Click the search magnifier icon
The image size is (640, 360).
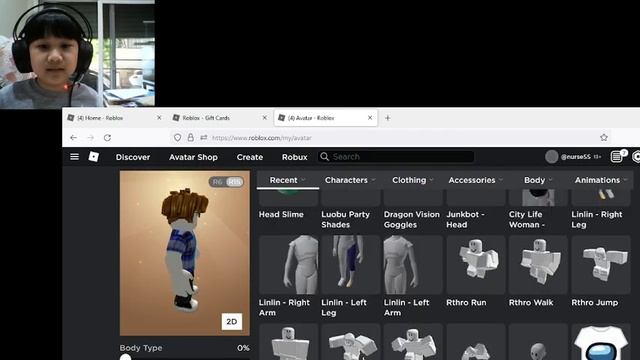324,157
